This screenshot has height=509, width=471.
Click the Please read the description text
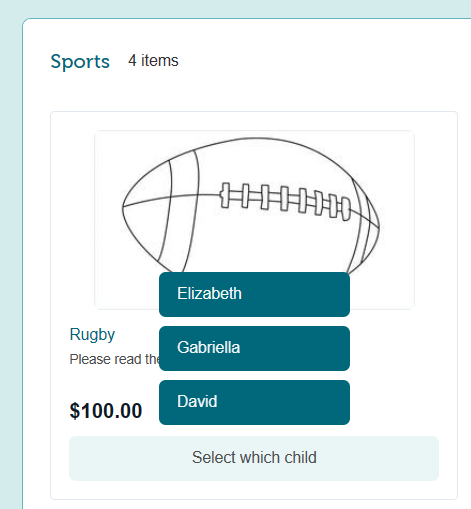pos(114,359)
